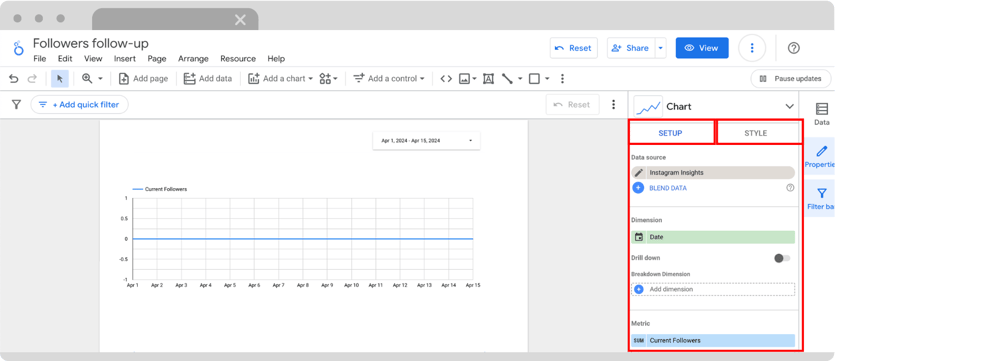
Task: Click the greyed Reset button in filter bar
Action: (572, 104)
